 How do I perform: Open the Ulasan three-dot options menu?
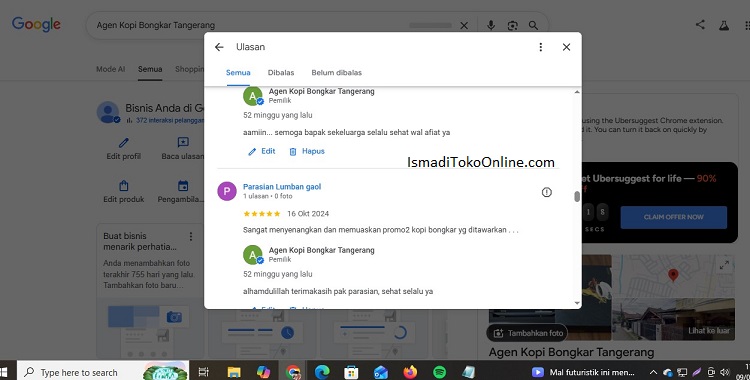click(x=540, y=47)
